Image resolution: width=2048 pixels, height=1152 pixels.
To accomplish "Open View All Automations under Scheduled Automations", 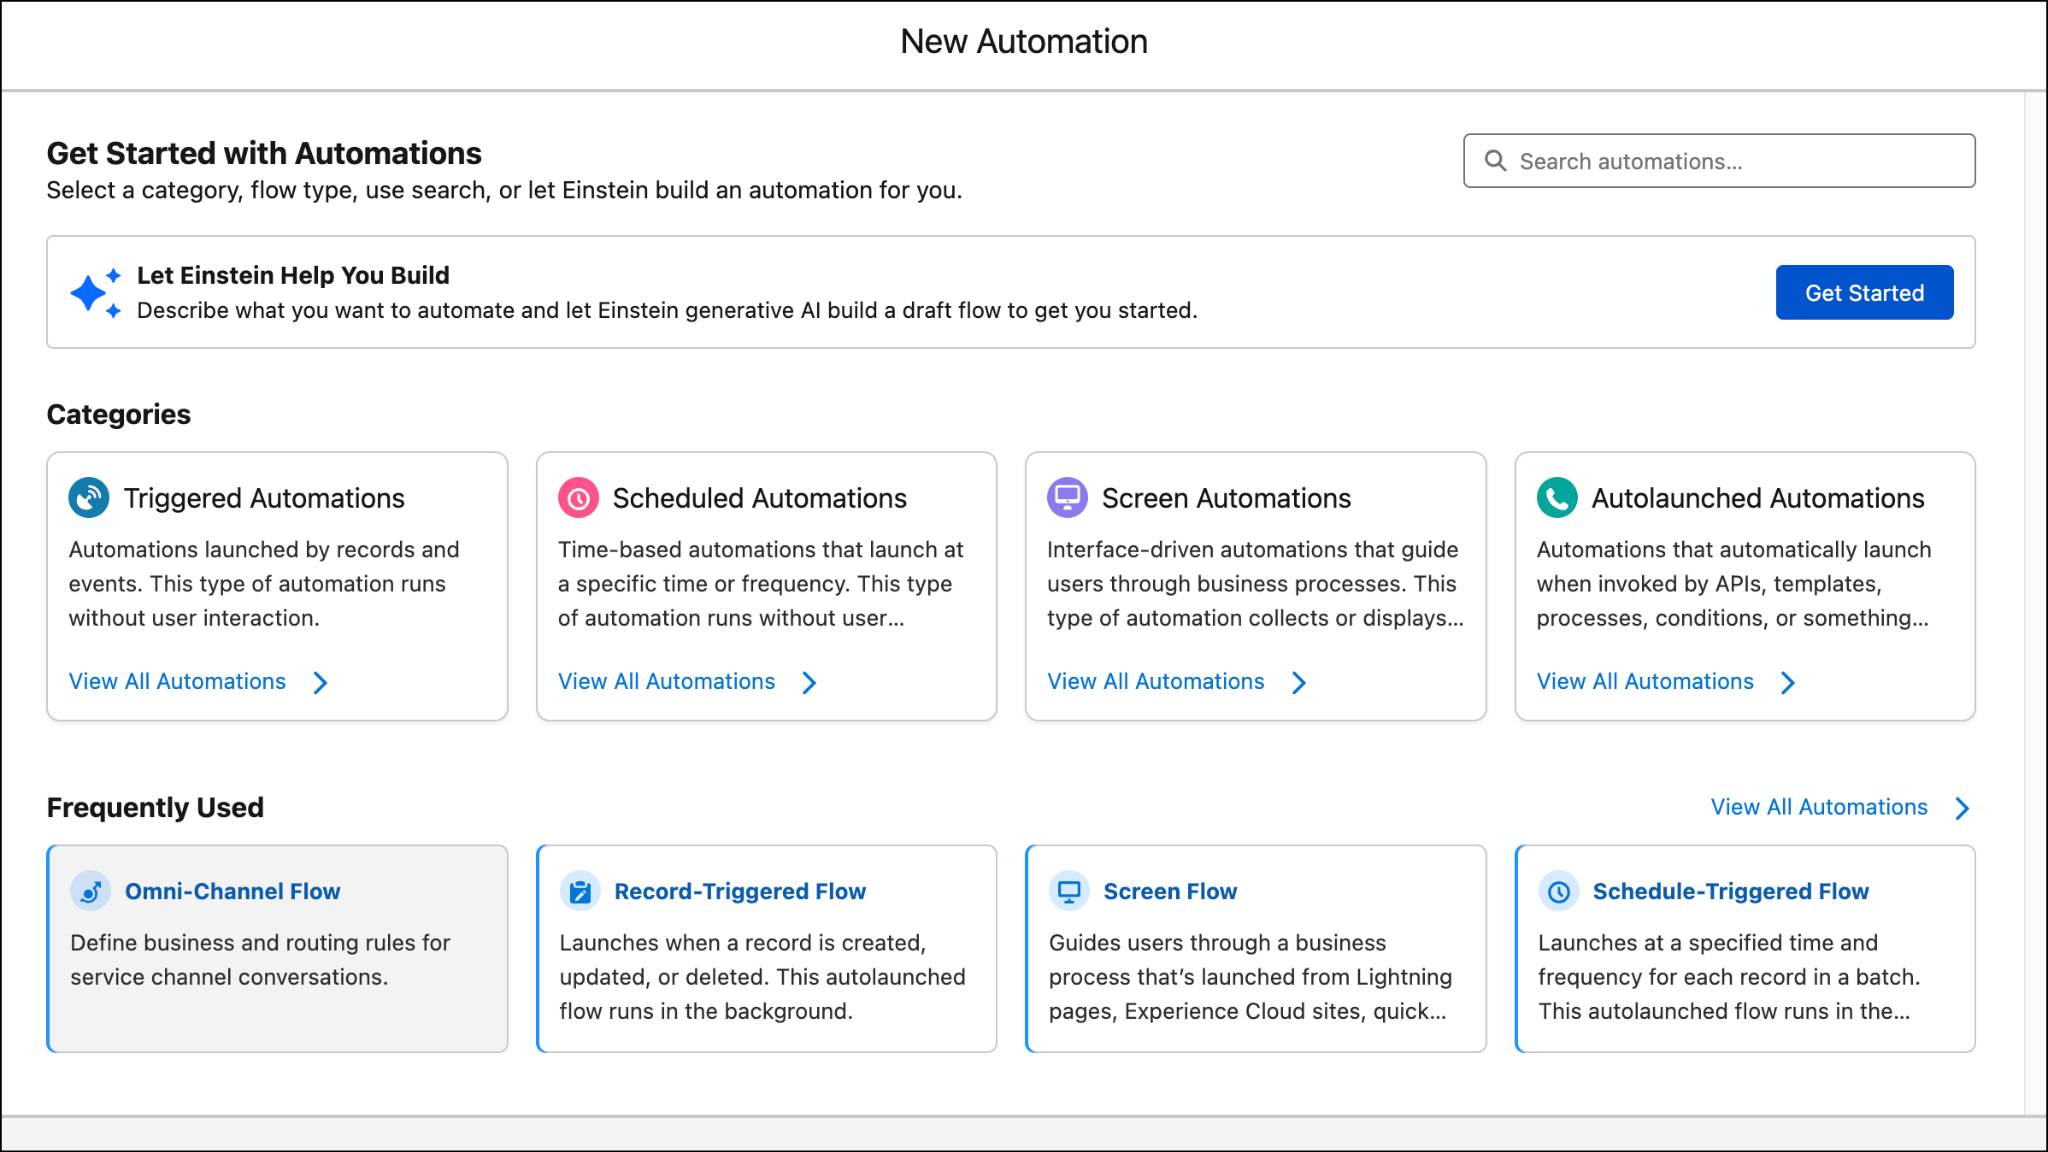I will pos(666,682).
